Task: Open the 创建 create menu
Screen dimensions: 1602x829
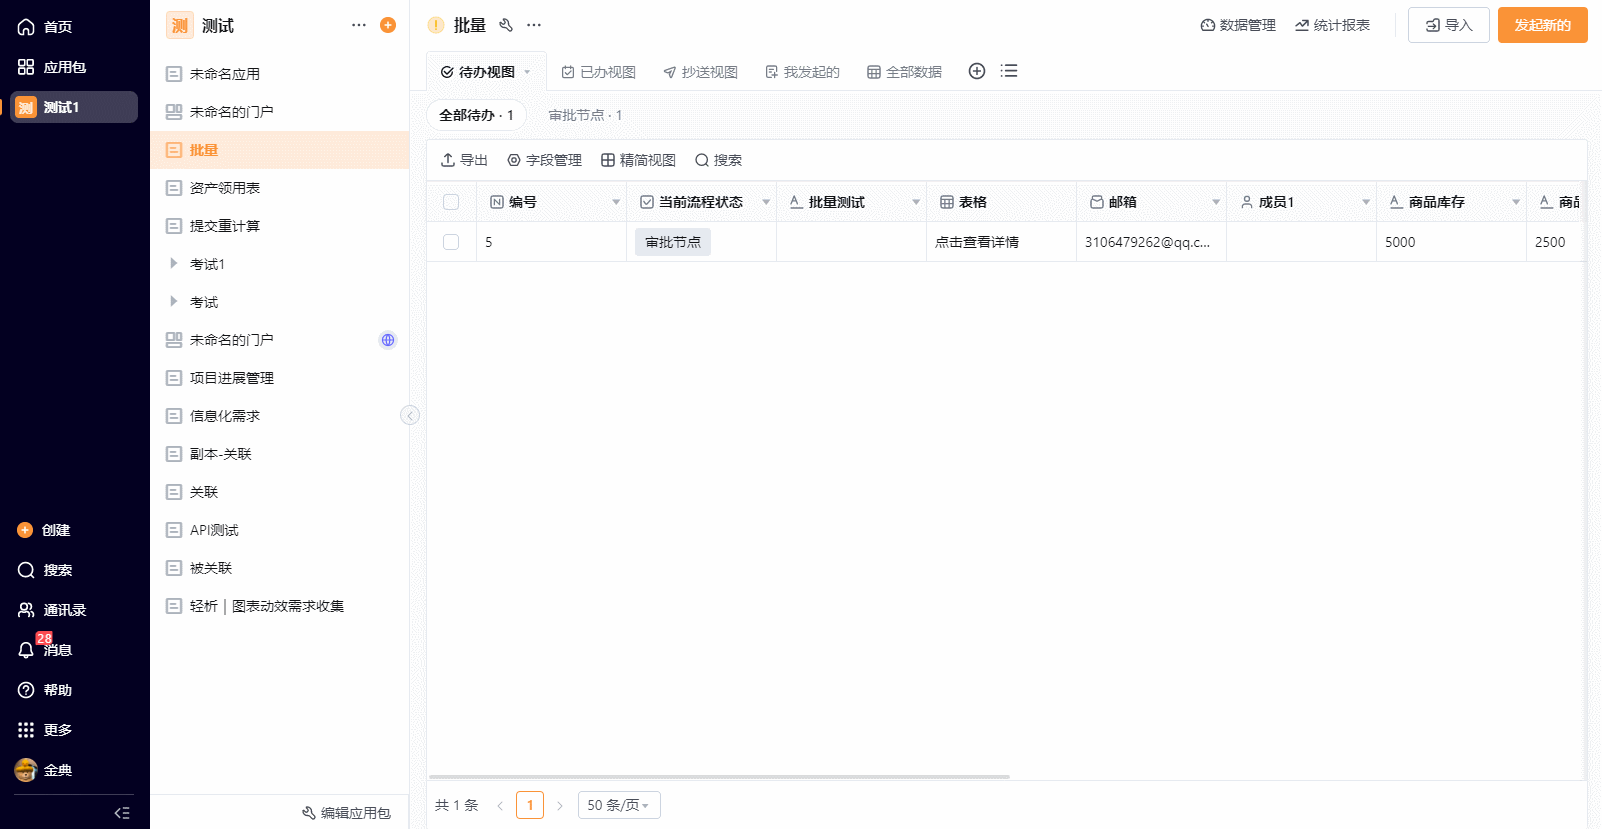Action: (44, 530)
